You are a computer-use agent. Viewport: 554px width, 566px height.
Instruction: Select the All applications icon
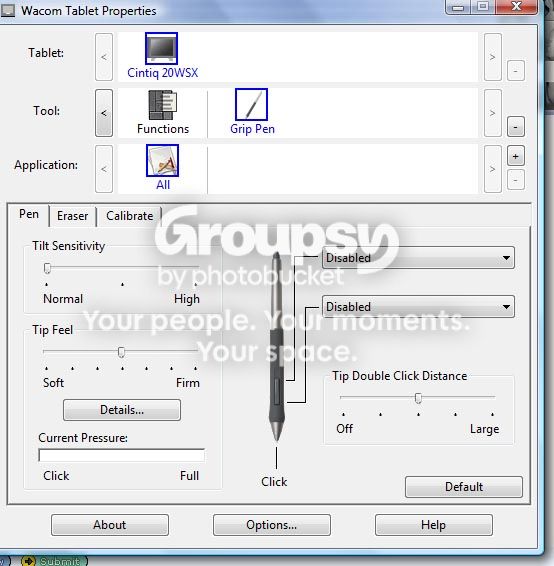(x=162, y=160)
